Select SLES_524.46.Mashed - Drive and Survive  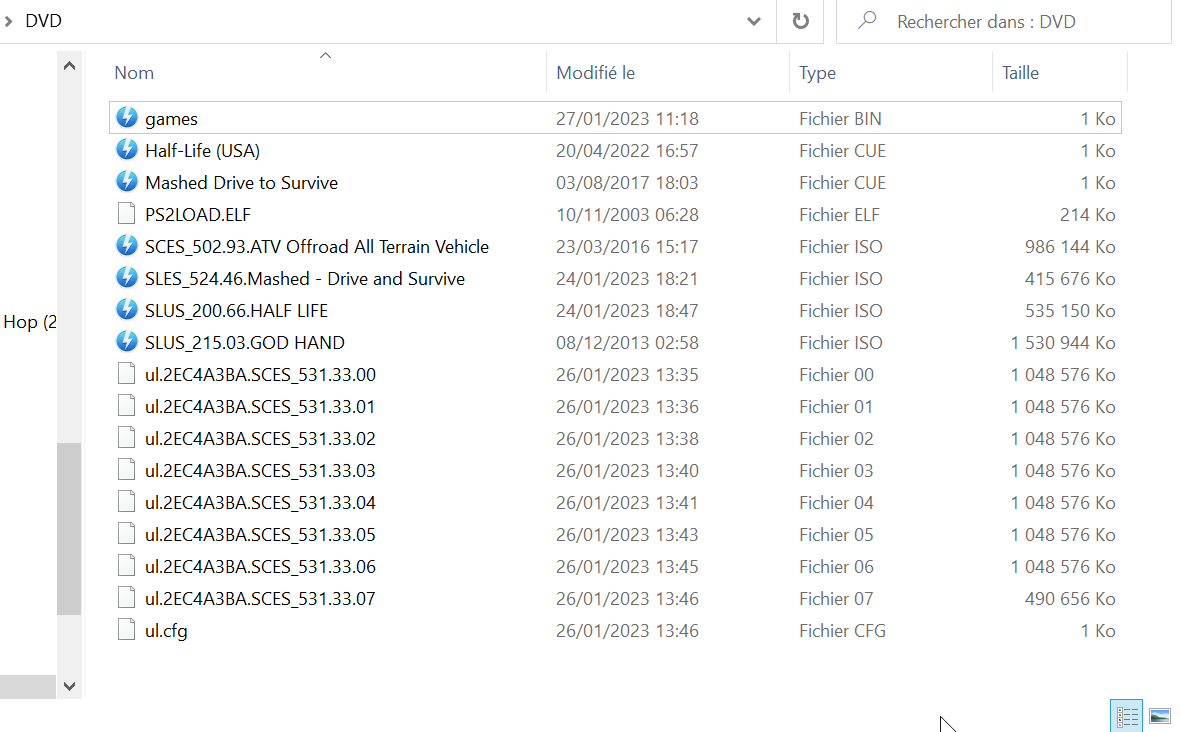305,279
